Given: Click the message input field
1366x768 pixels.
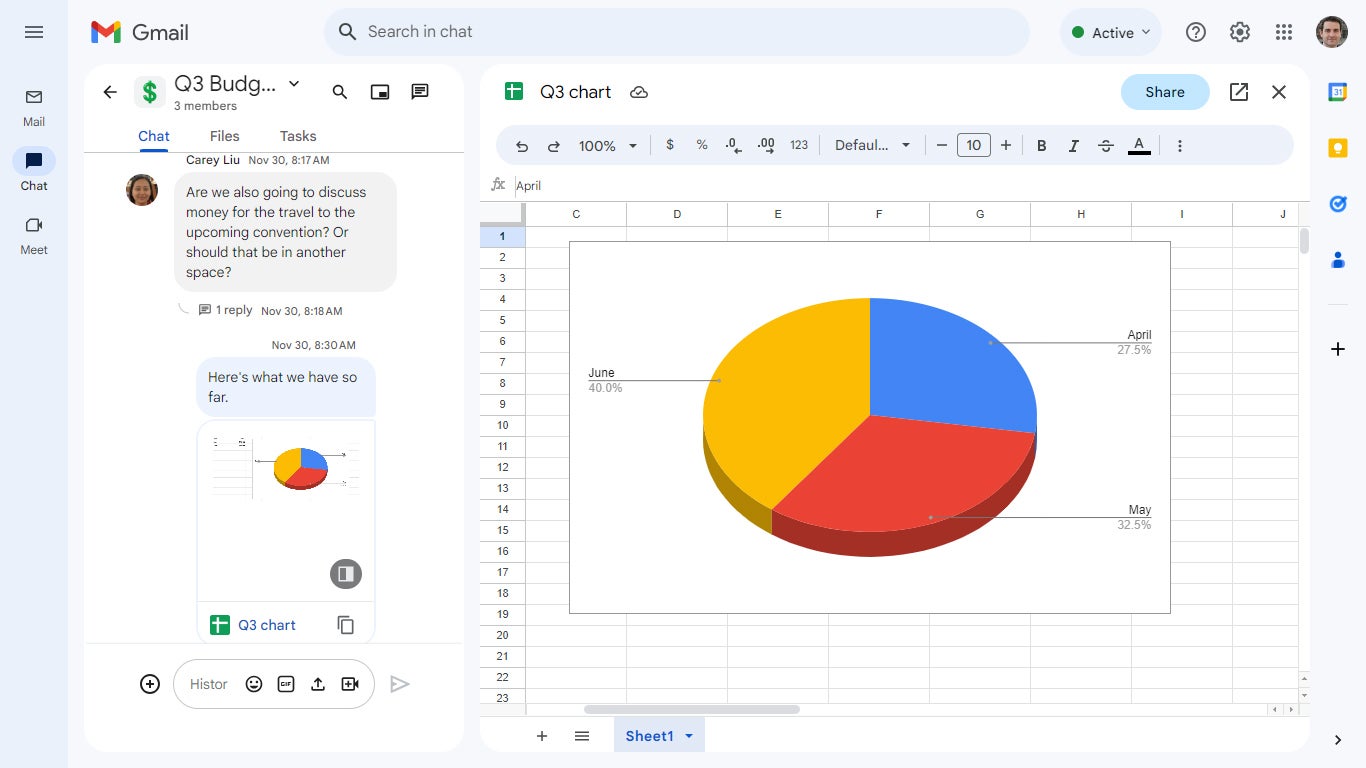Looking at the screenshot, I should pos(208,684).
